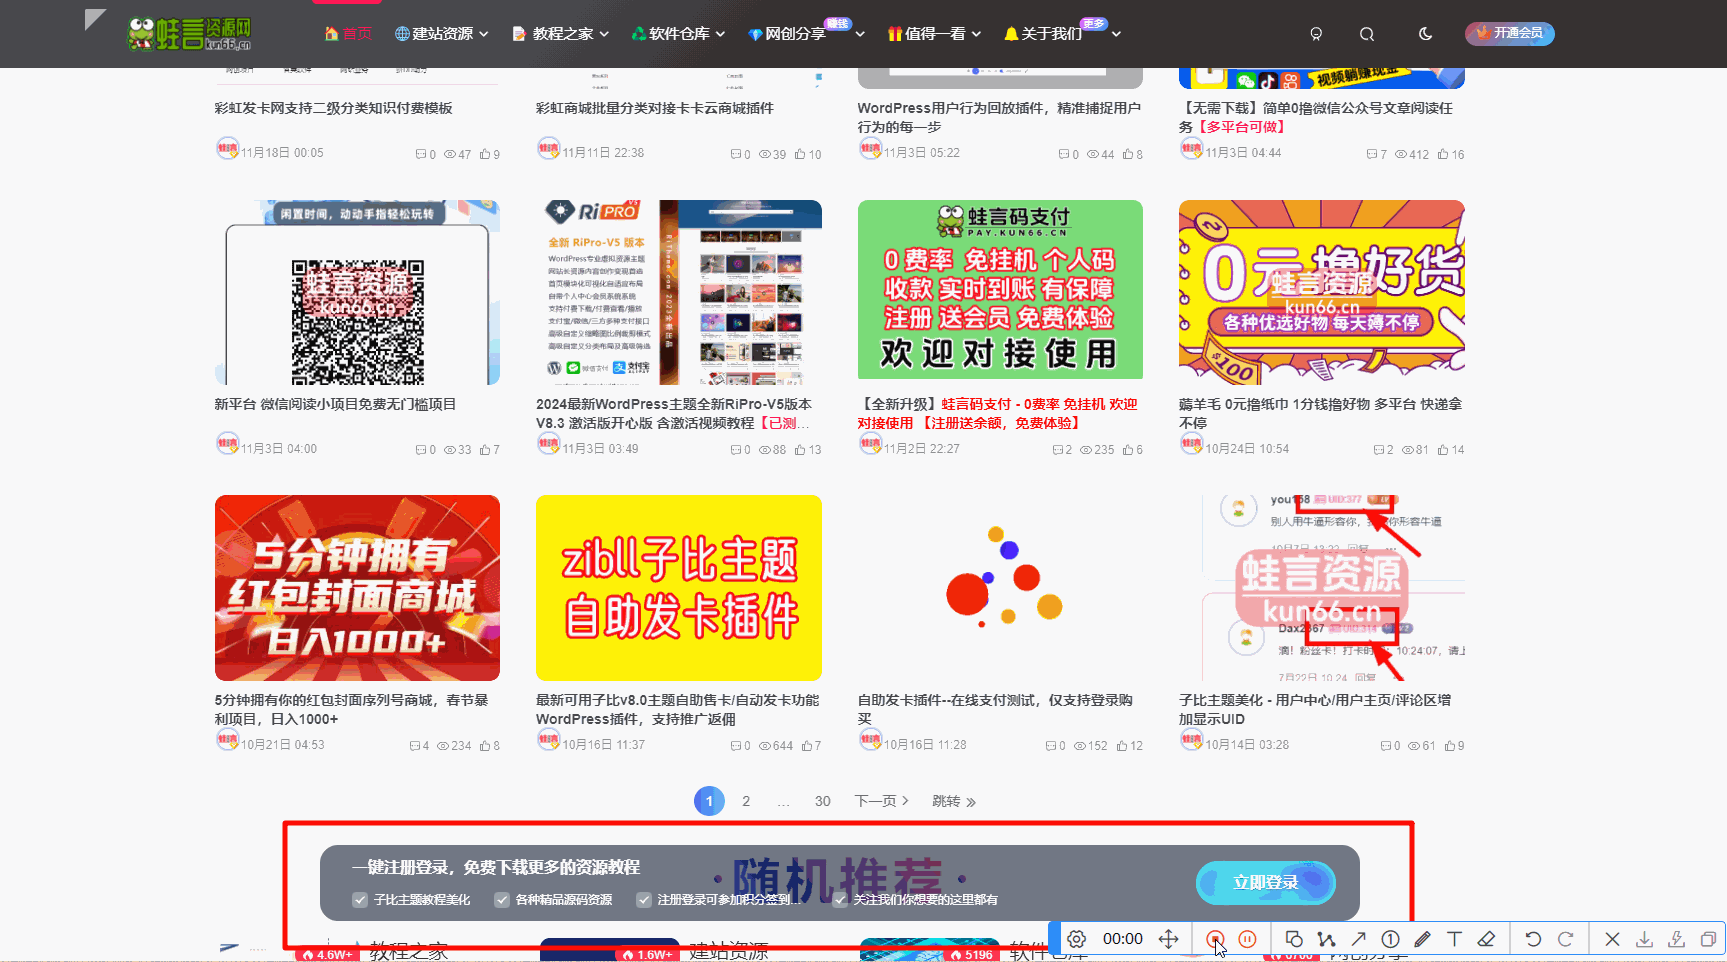Select the text annotation tool
1727x962 pixels.
pos(1455,938)
